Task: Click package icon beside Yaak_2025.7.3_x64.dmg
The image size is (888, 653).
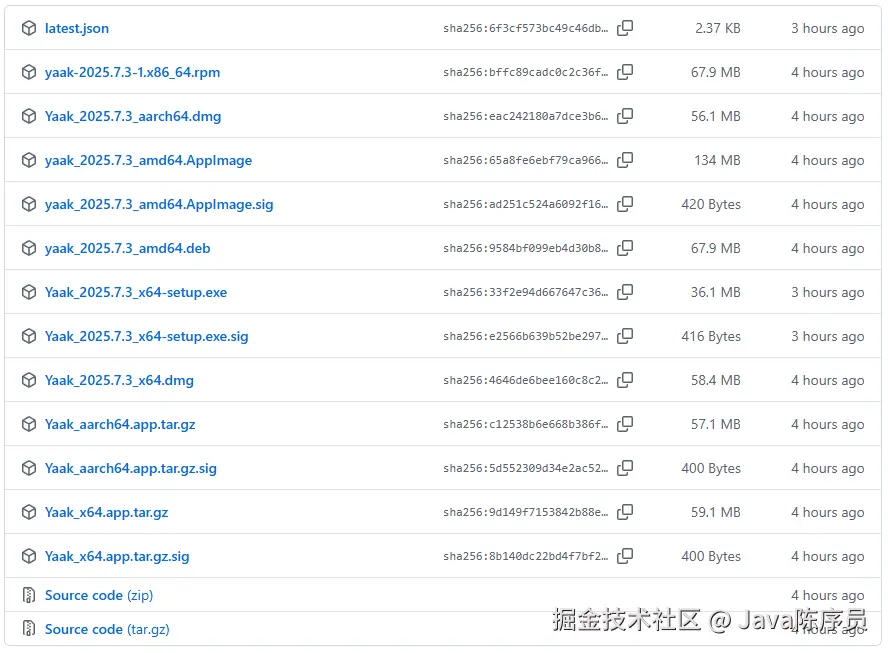Action: click(29, 380)
